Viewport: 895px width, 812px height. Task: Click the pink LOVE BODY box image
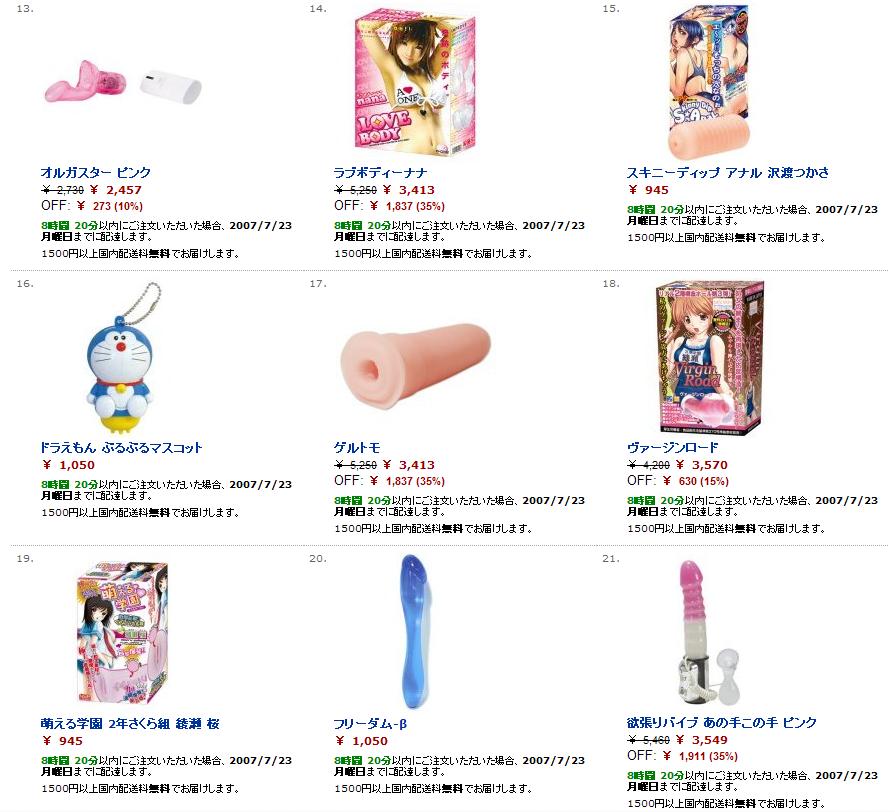tap(416, 82)
